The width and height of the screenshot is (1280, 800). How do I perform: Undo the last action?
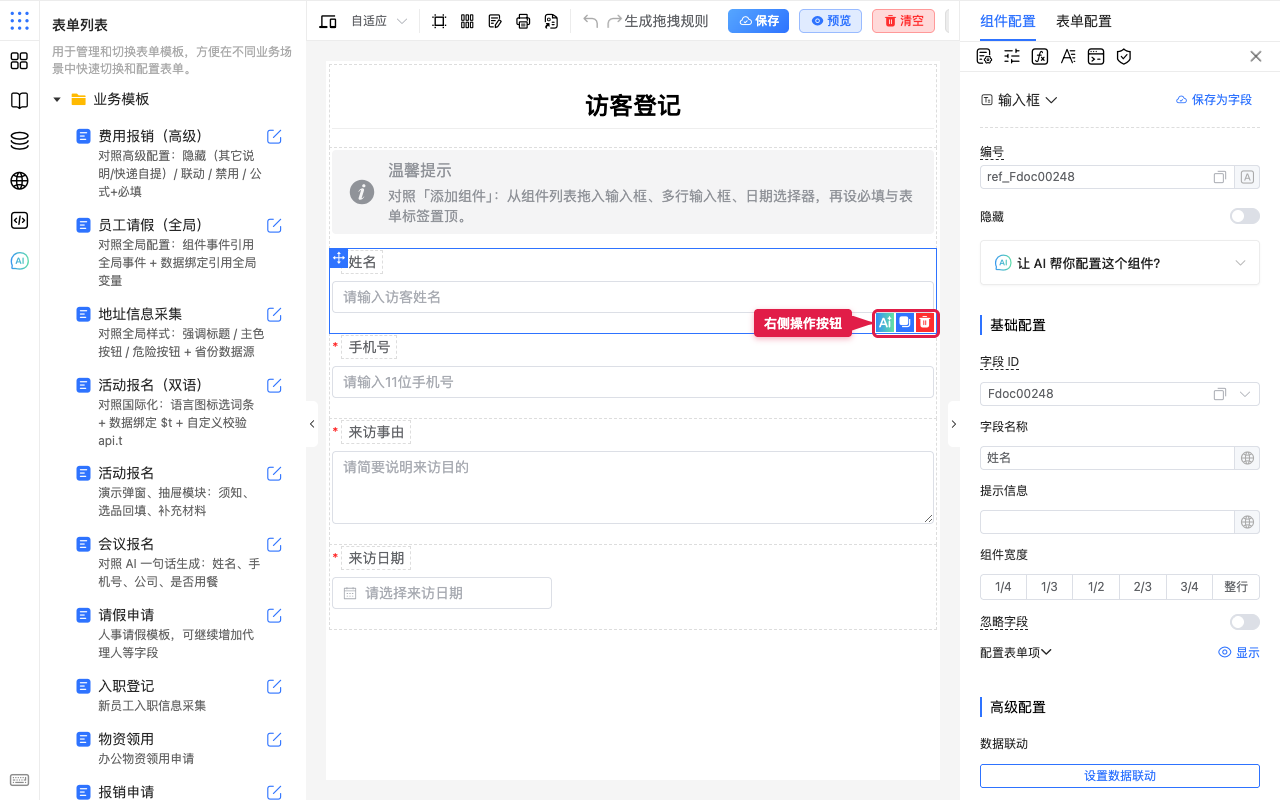(x=591, y=21)
